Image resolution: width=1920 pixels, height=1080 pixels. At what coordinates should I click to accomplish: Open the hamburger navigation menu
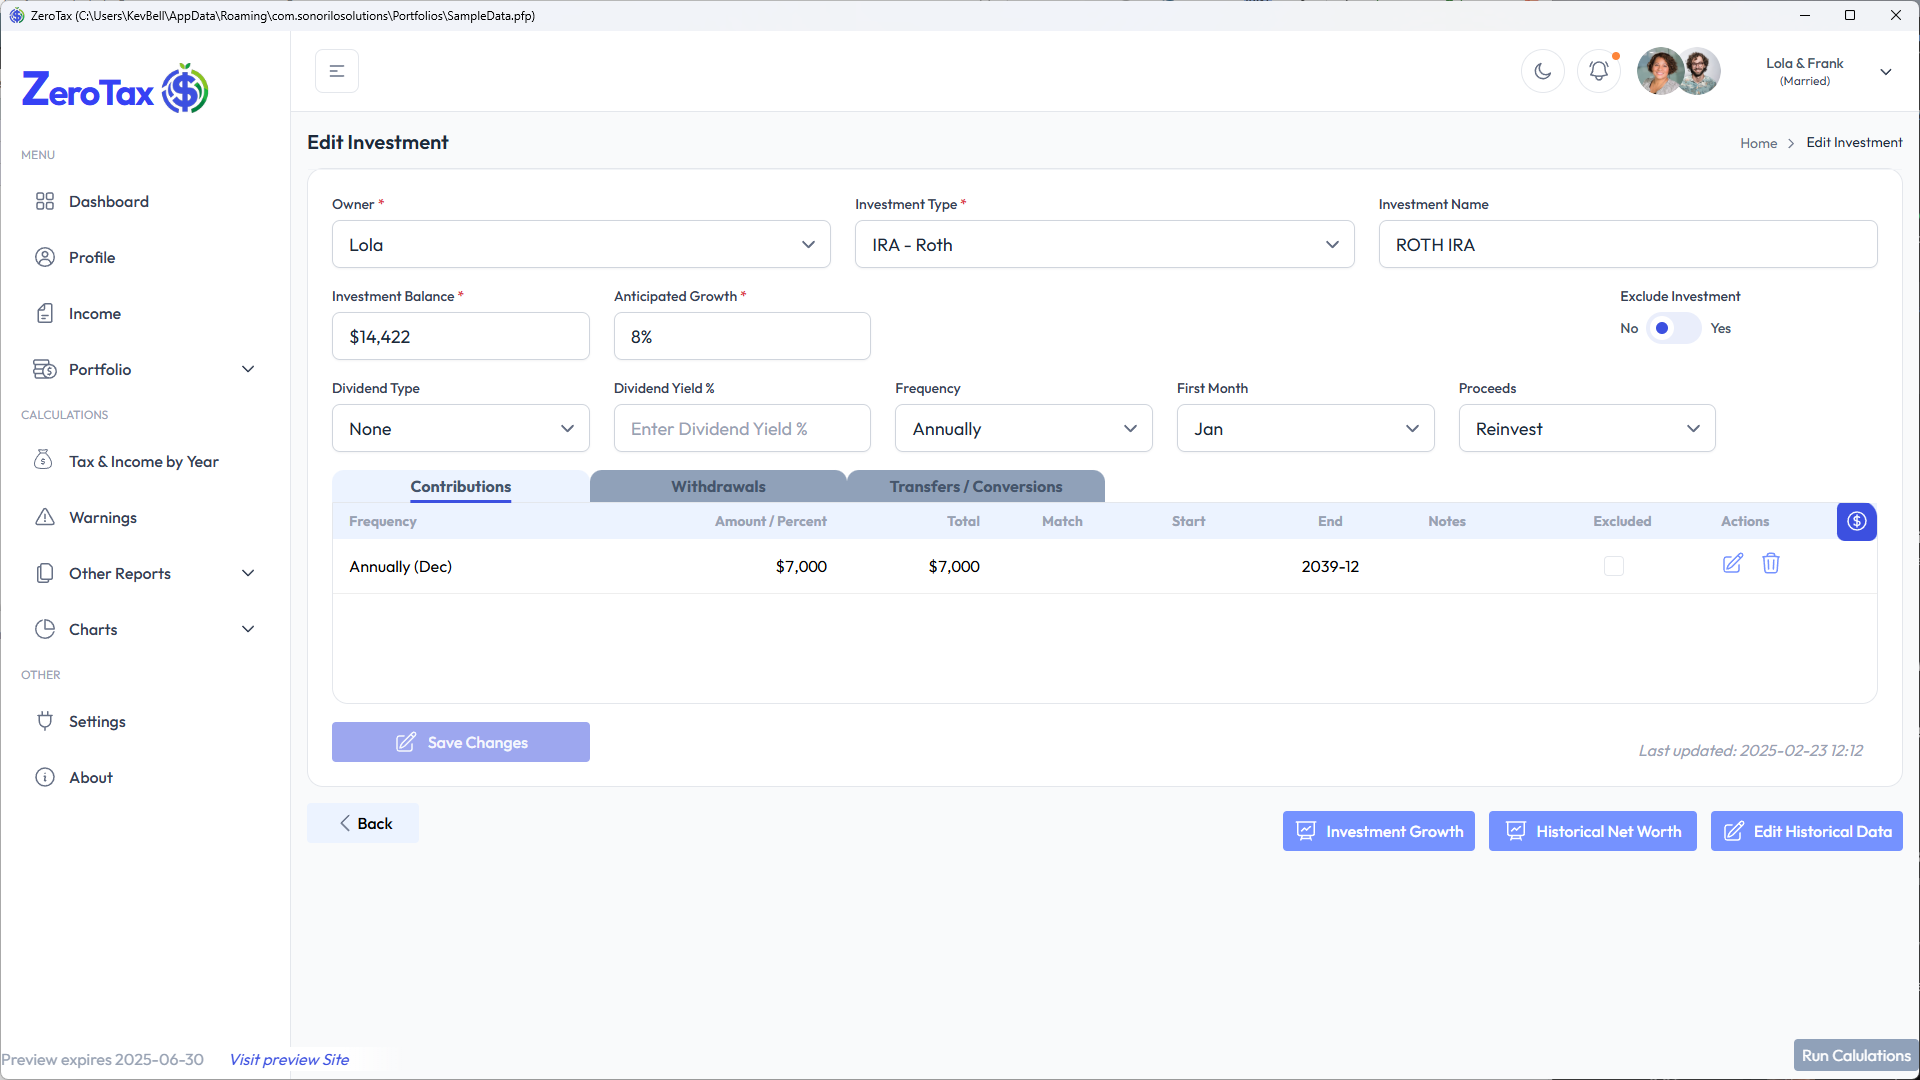click(x=336, y=70)
